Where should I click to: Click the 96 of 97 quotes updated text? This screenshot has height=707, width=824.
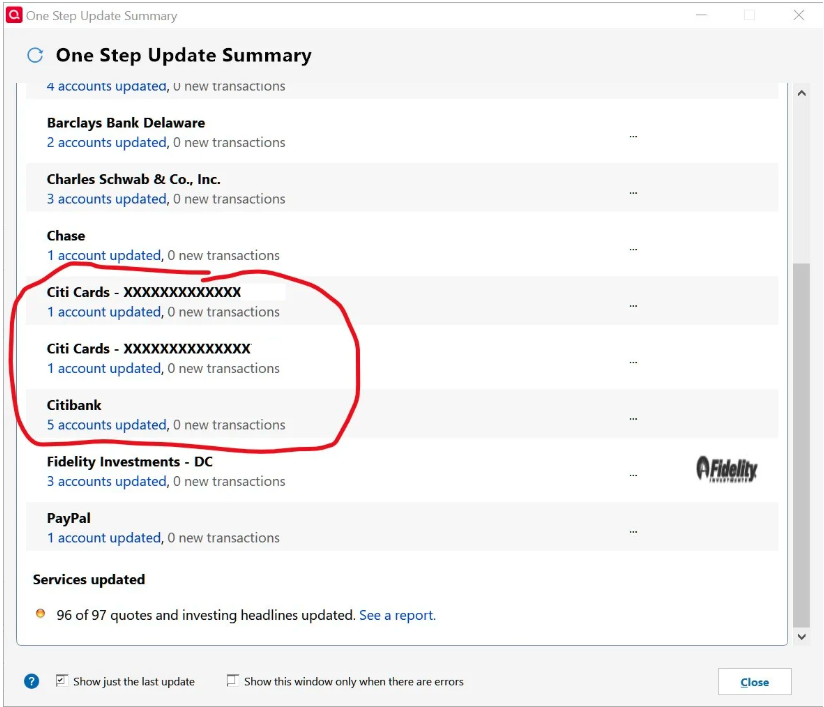(206, 615)
